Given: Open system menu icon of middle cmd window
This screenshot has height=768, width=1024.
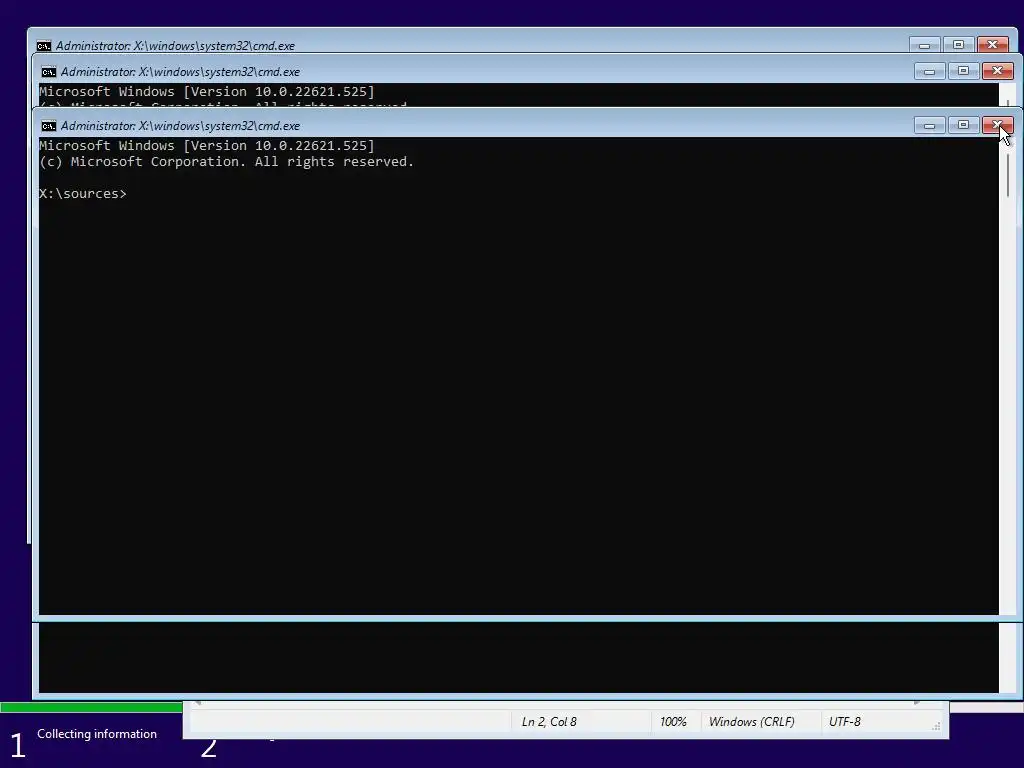Looking at the screenshot, I should [x=48, y=72].
